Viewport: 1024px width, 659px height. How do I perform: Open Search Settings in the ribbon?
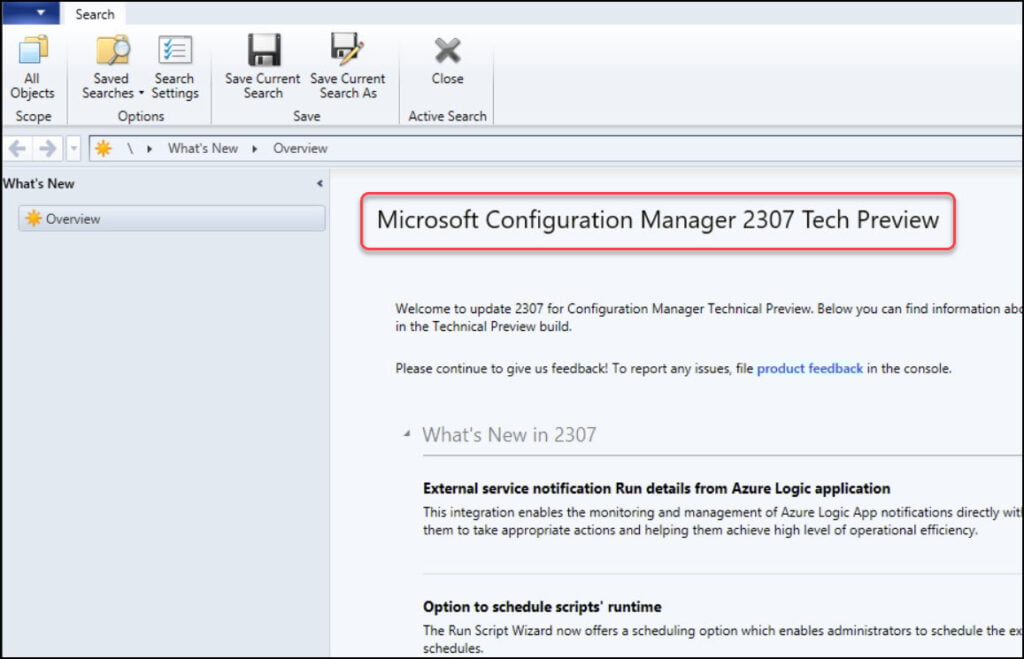point(175,67)
